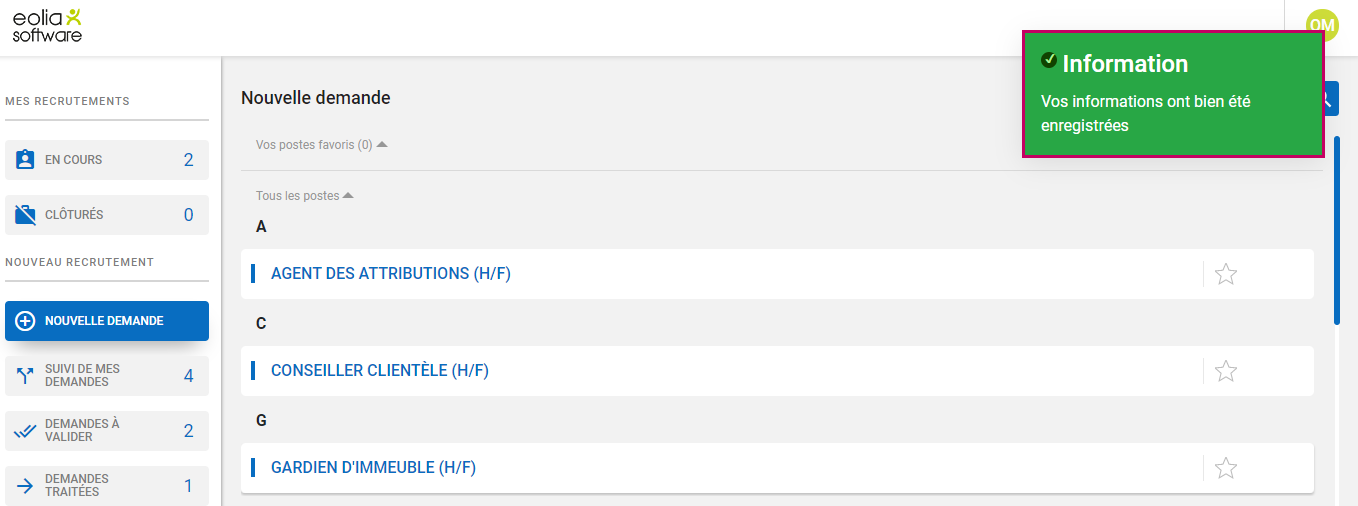Collapse the Vos postes favoris section
The image size is (1358, 506).
click(x=381, y=145)
